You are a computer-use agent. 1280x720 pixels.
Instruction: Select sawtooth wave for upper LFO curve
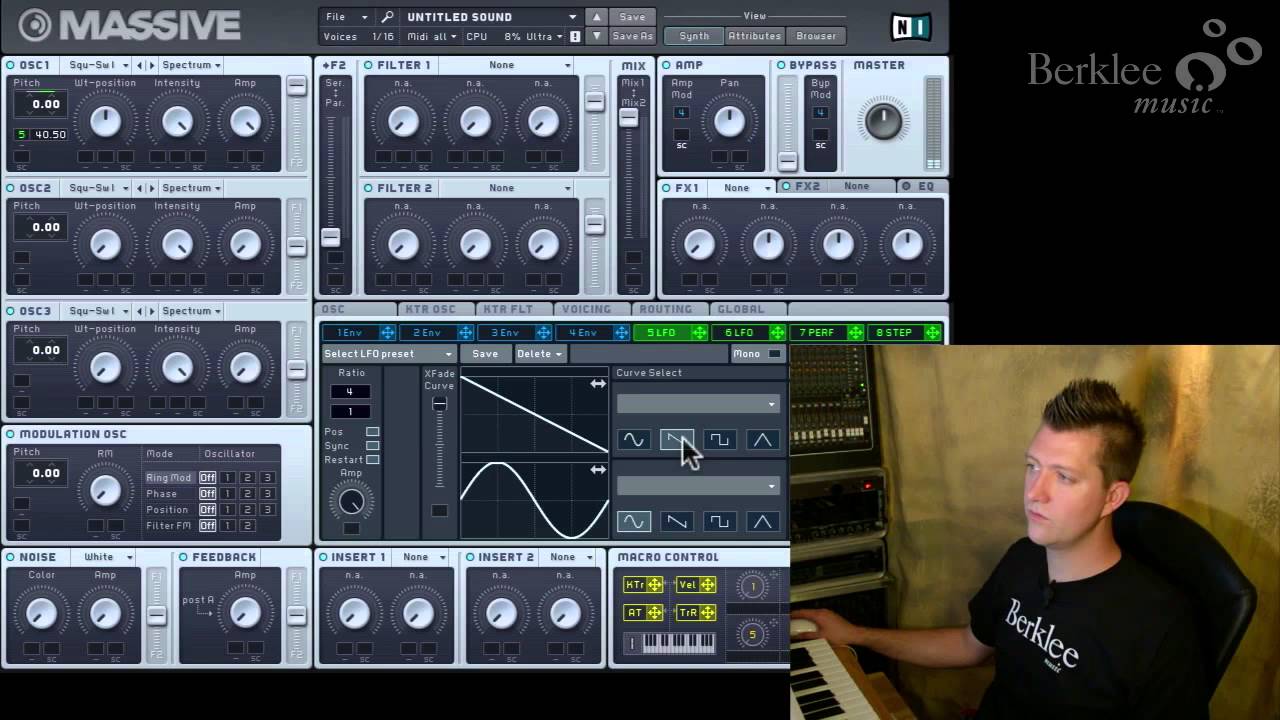point(676,439)
